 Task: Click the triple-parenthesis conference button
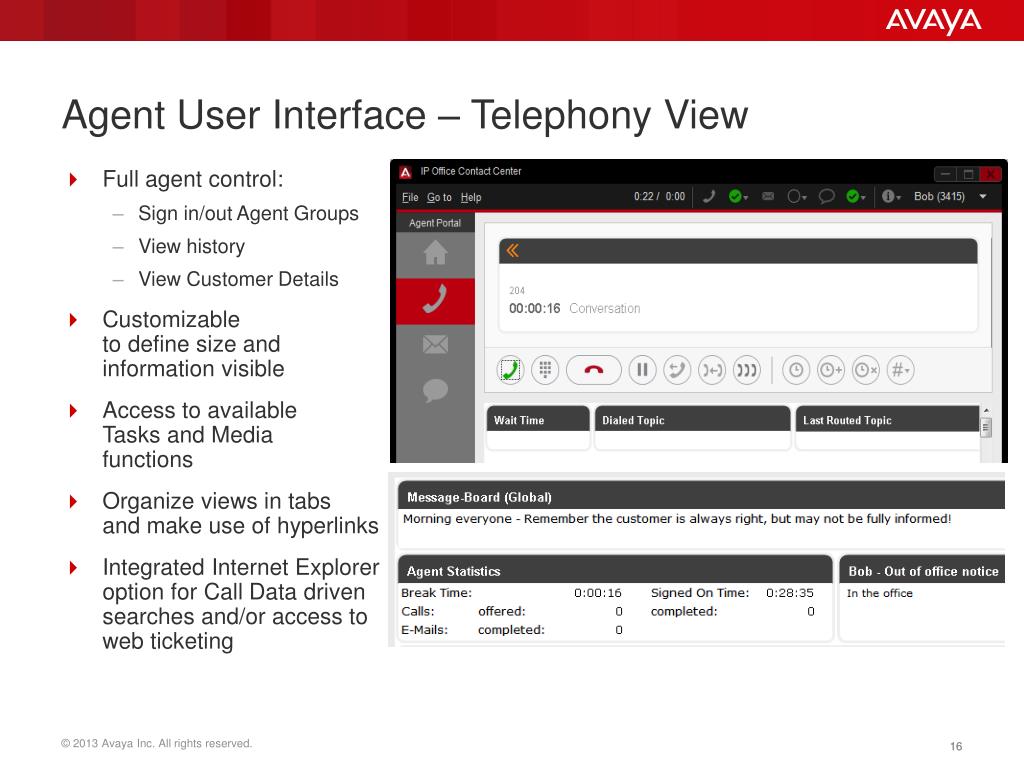tap(746, 370)
